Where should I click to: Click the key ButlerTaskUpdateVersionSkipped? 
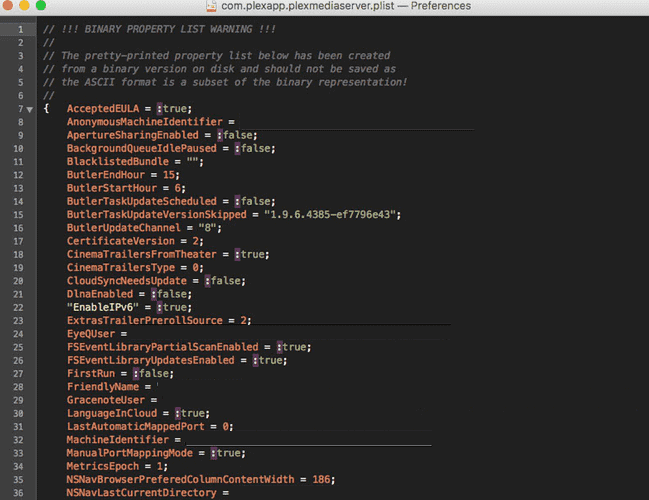(x=157, y=214)
